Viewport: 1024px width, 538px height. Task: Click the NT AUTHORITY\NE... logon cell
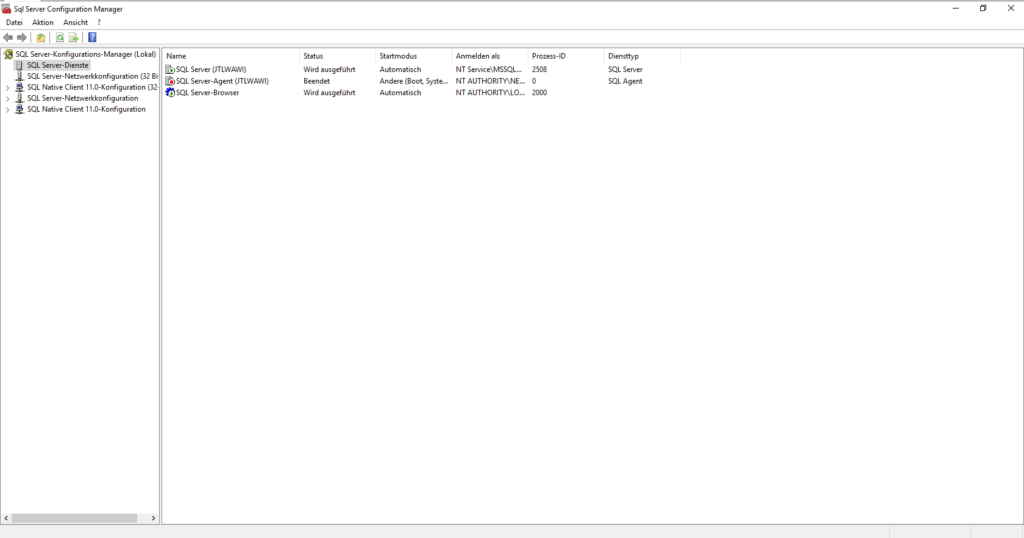(490, 81)
